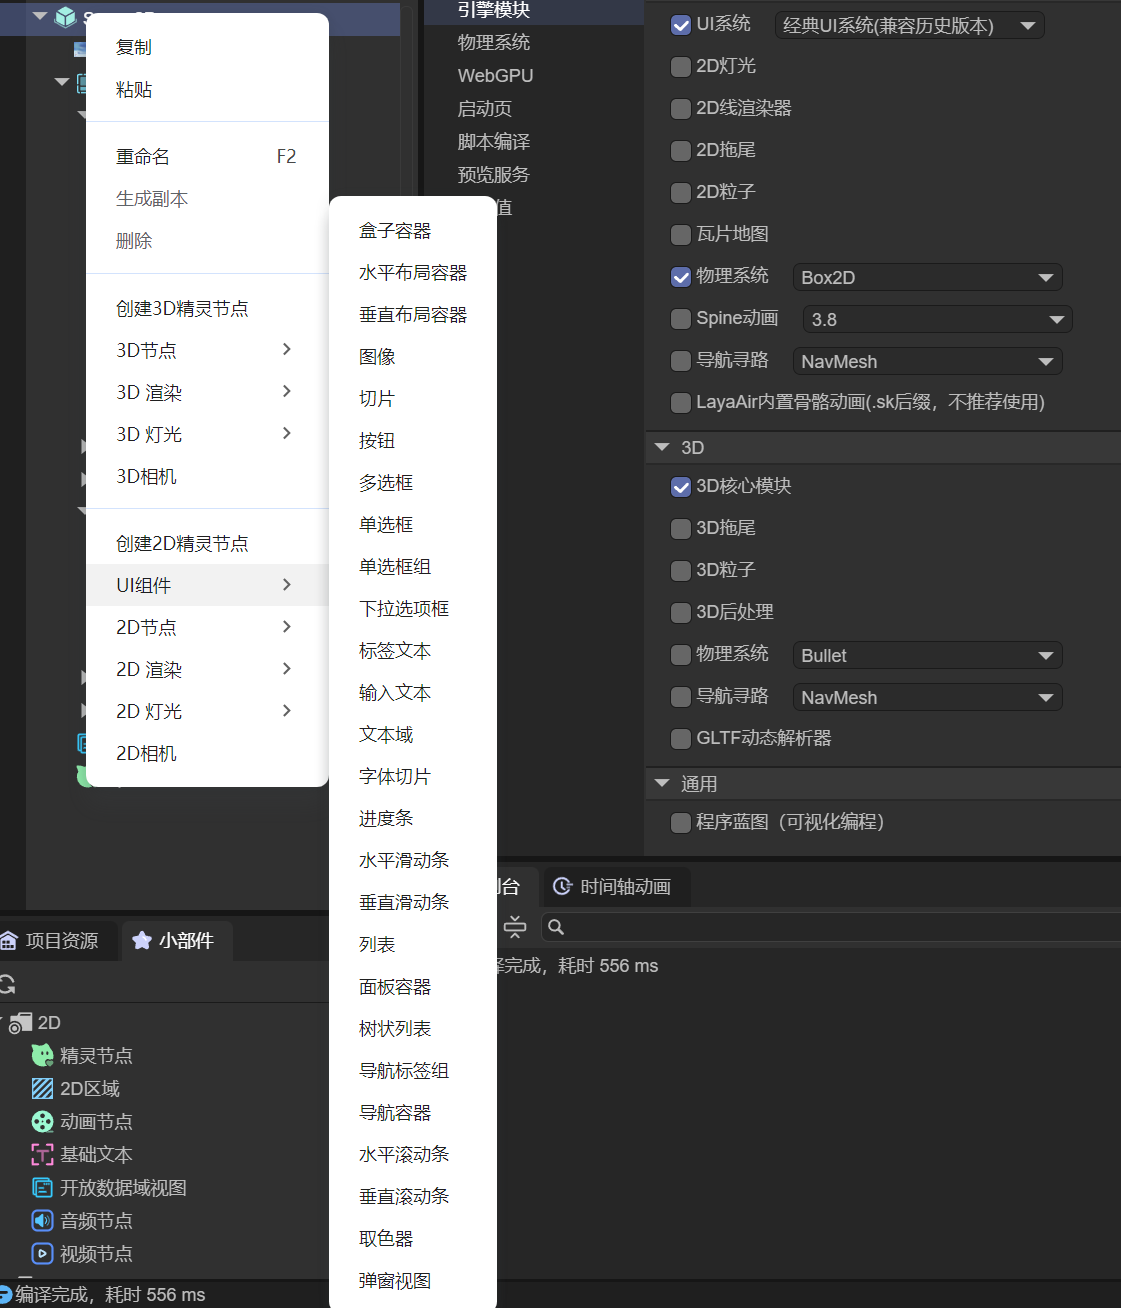This screenshot has height=1308, width=1121.
Task: Uncheck the 3D核心模块 checkbox
Action: pyautogui.click(x=681, y=486)
